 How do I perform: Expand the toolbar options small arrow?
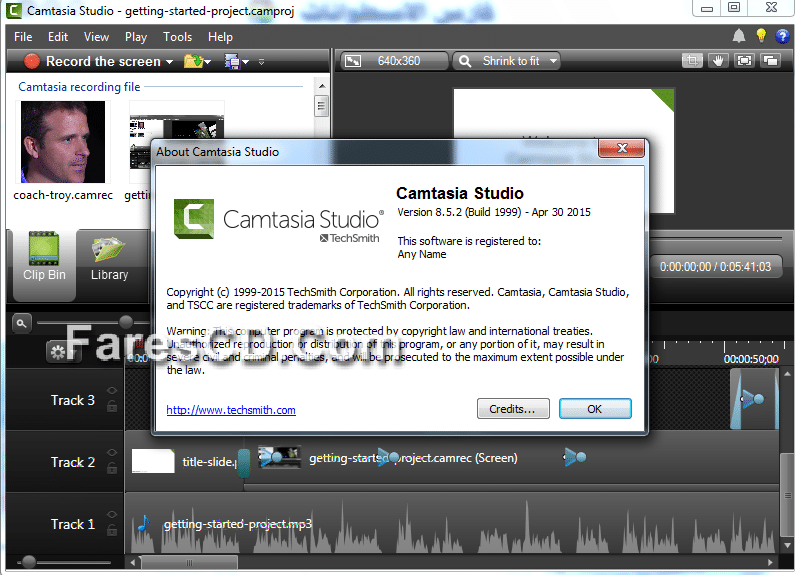tap(262, 62)
